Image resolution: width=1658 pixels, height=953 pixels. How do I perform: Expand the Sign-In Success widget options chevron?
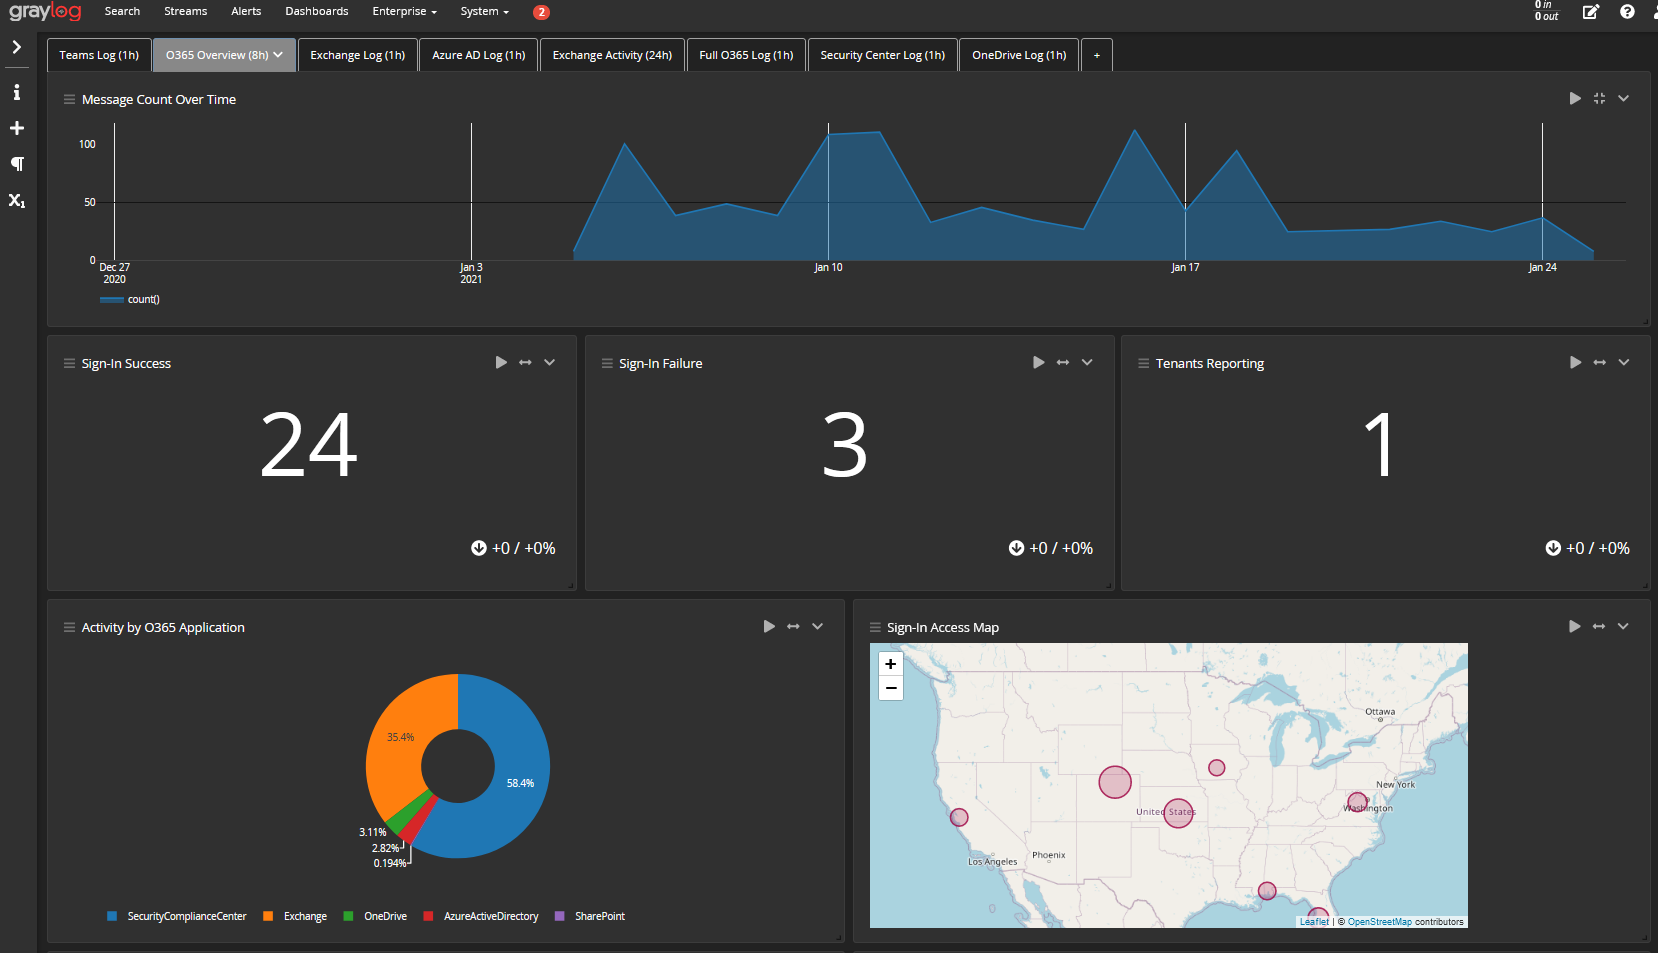550,362
